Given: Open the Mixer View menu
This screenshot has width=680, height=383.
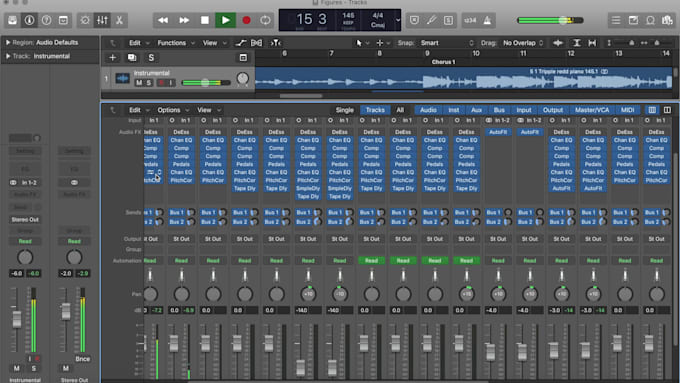Looking at the screenshot, I should [209, 110].
